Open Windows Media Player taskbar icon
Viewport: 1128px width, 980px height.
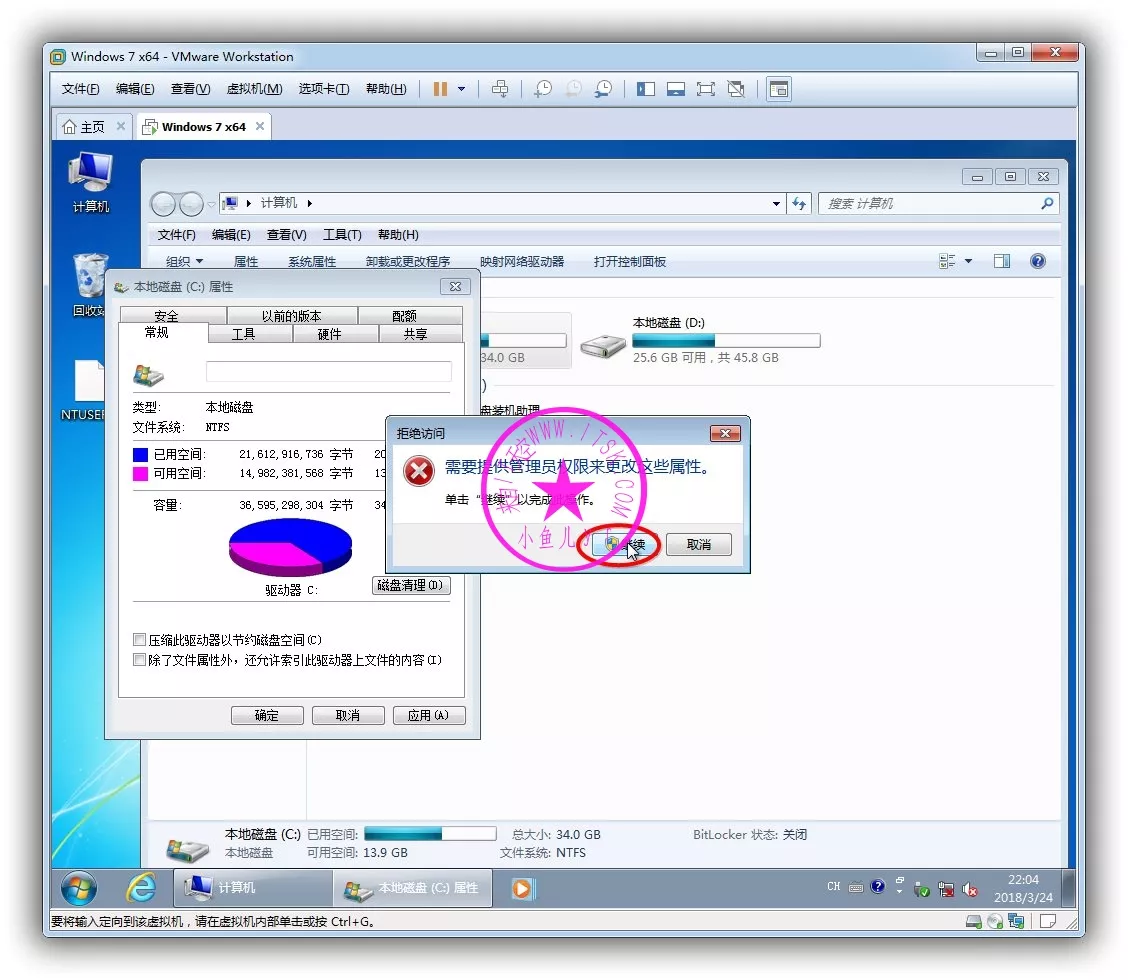(522, 888)
